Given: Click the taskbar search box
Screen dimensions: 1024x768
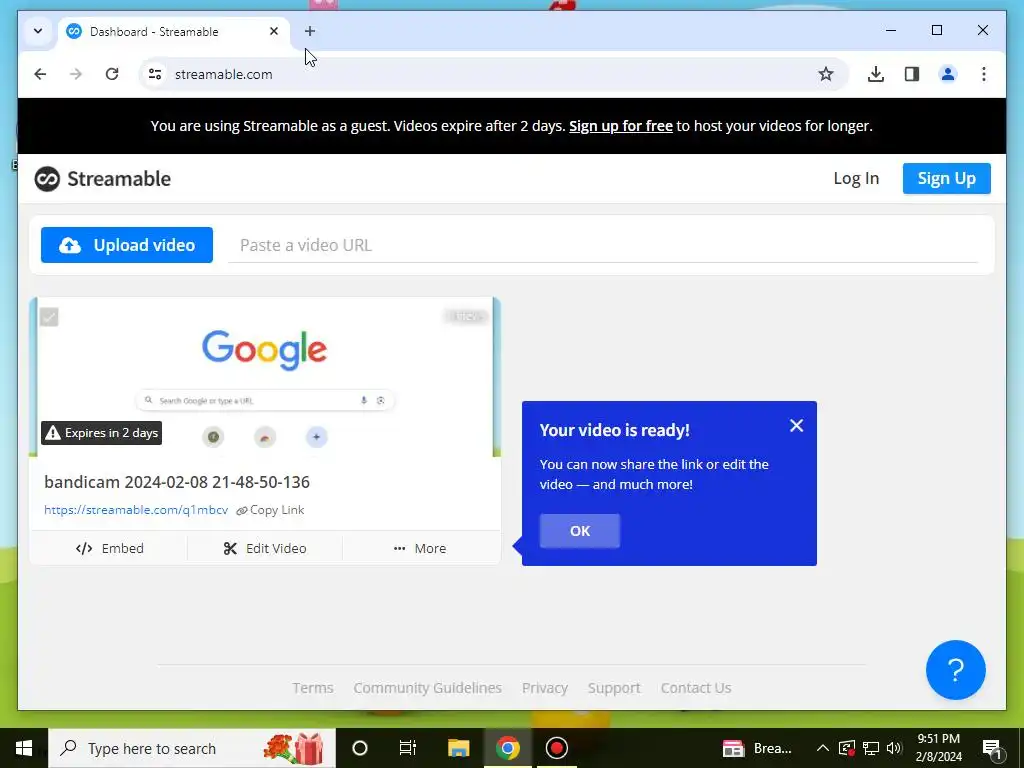Looking at the screenshot, I should 192,748.
